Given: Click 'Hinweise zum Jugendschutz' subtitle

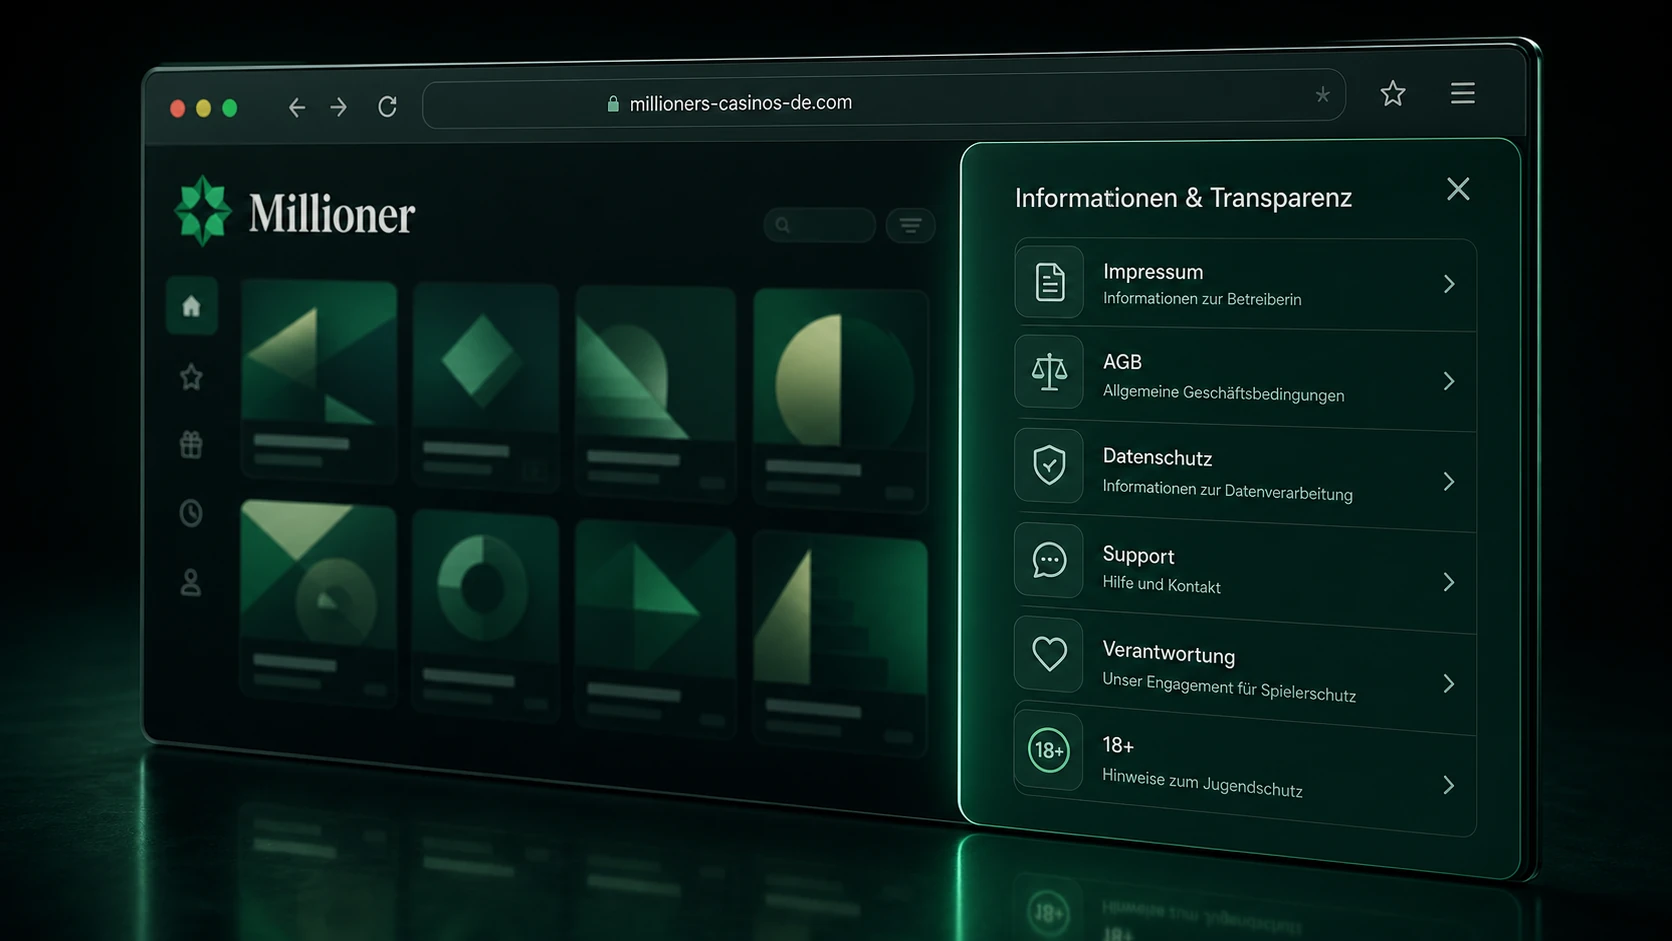Looking at the screenshot, I should point(1202,783).
